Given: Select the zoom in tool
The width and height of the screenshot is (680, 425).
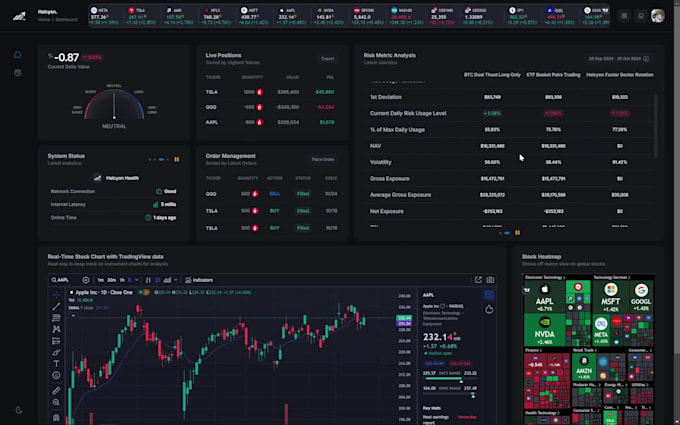Looking at the screenshot, I should (x=56, y=402).
